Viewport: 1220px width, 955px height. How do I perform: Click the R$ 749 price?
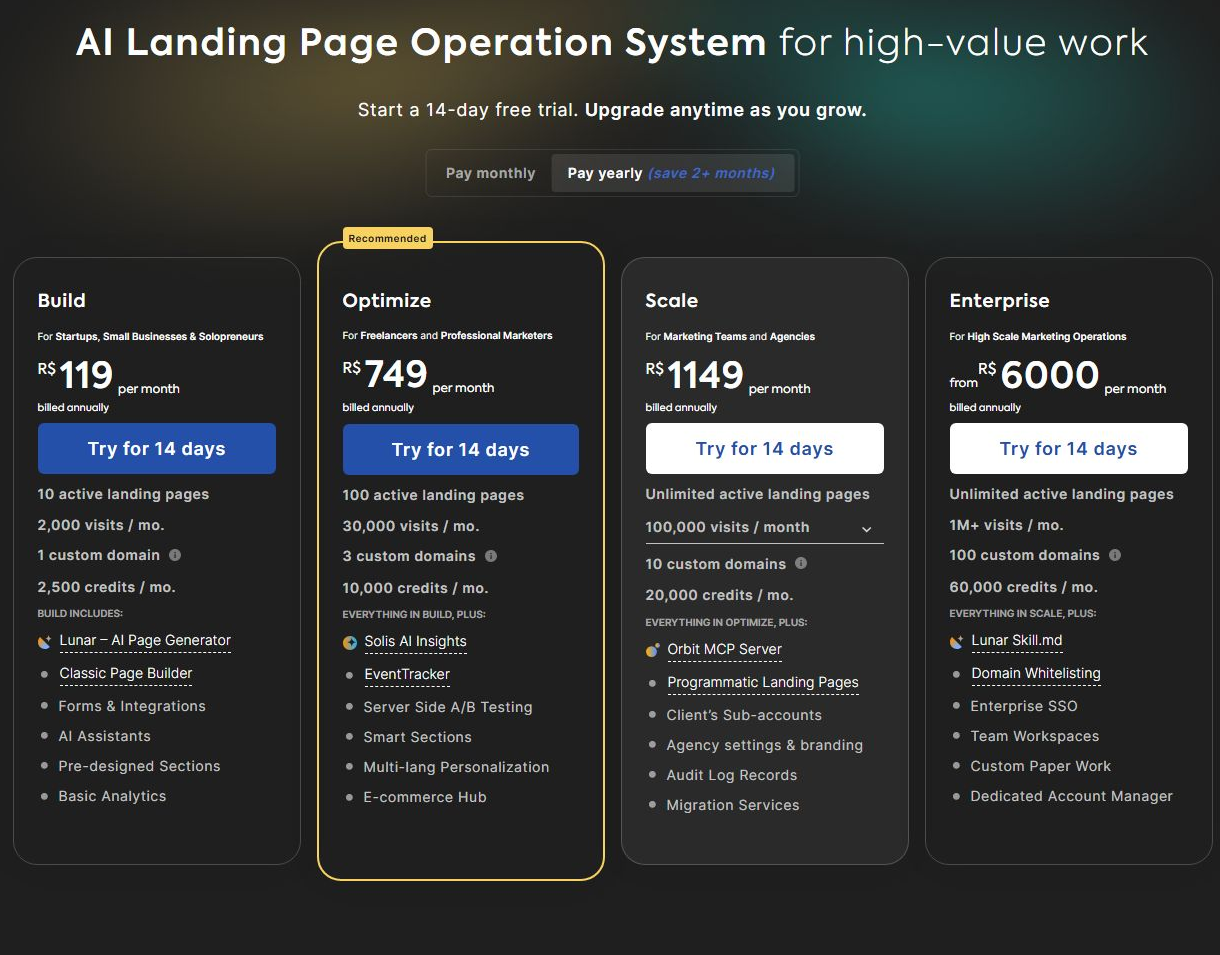(x=386, y=375)
